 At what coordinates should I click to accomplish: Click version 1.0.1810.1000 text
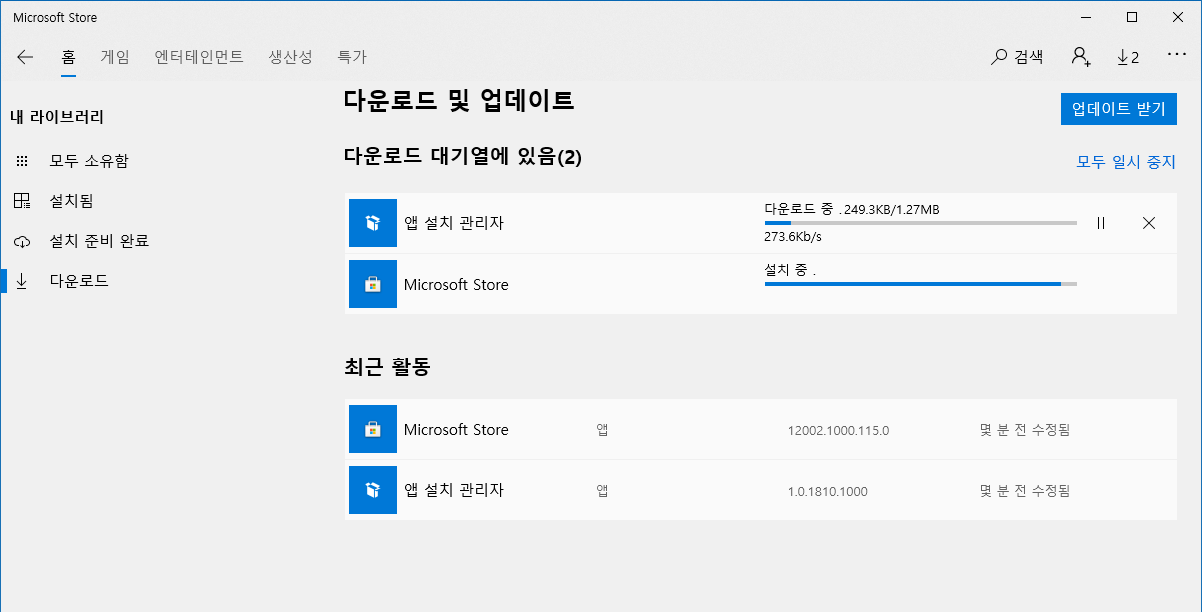828,491
